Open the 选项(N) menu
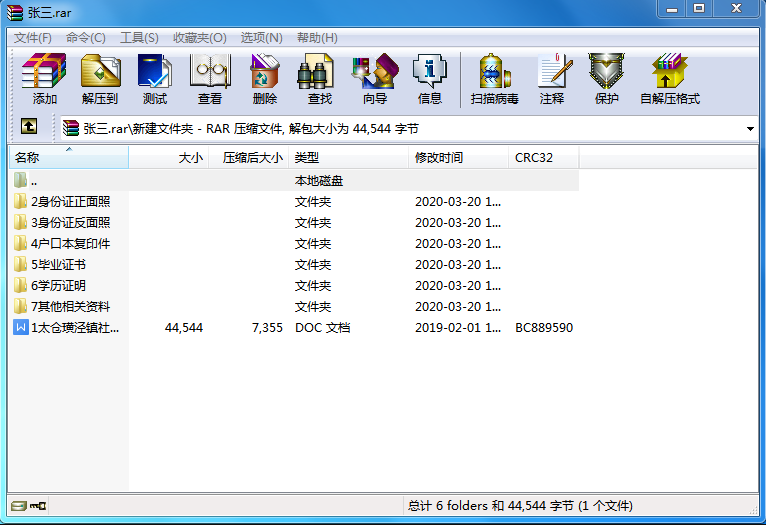Image resolution: width=766 pixels, height=525 pixels. pos(261,38)
